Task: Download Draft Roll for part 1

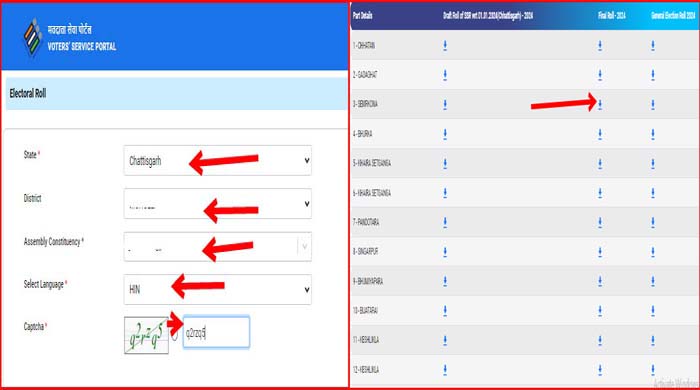Action: [445, 46]
